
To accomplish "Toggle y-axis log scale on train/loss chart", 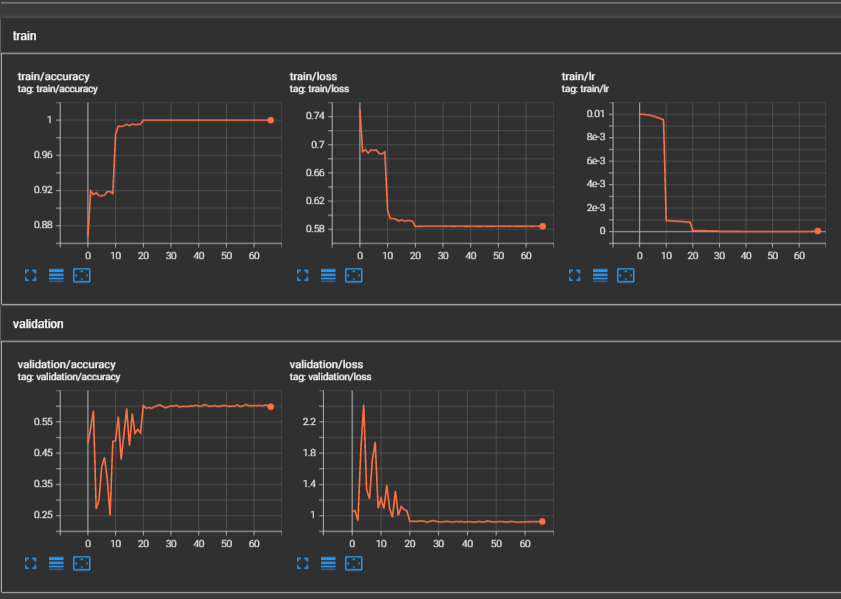I will (x=327, y=274).
